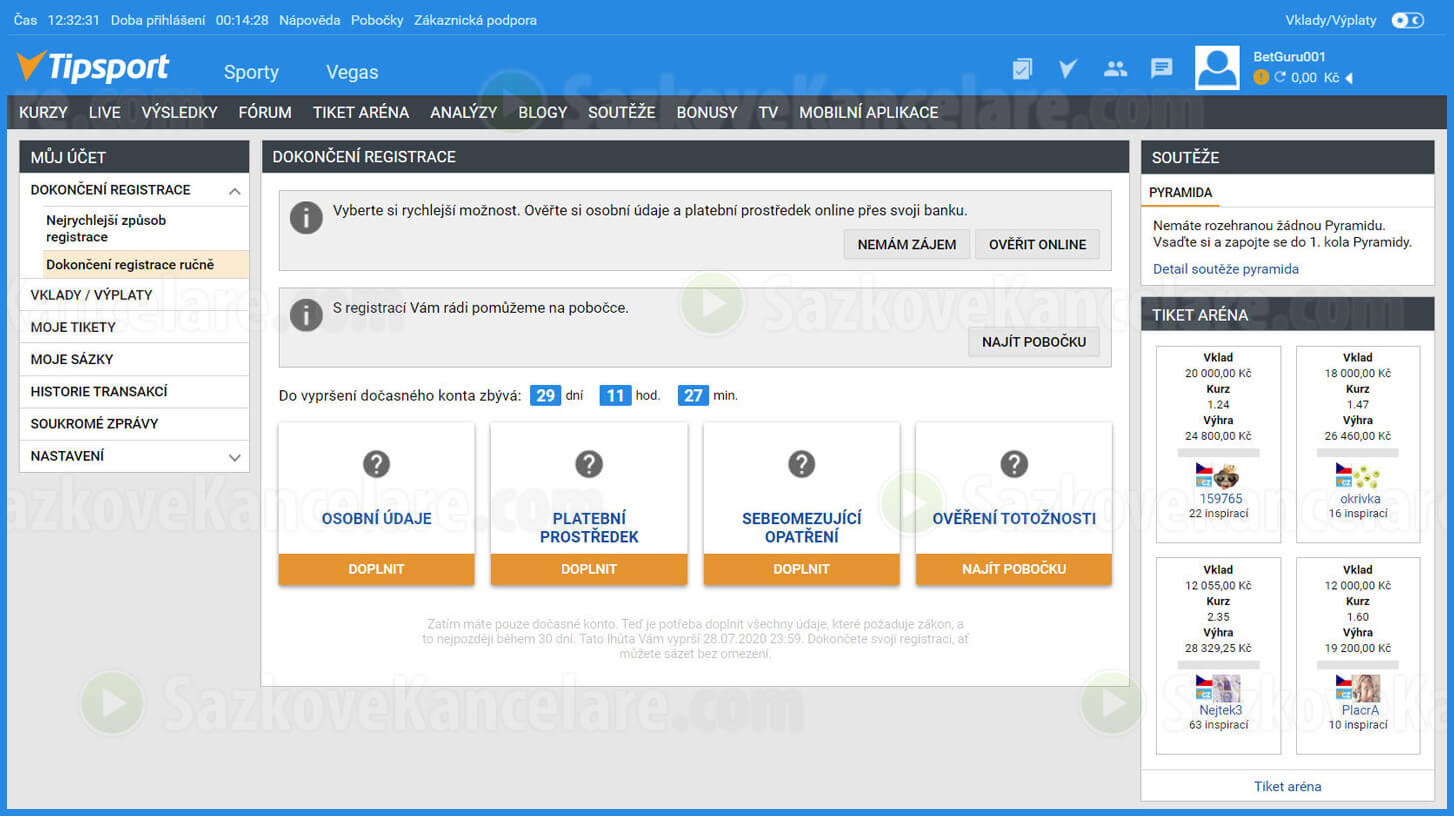Click Doplnit under Osobní údaje
Viewport: 1454px width, 816px height.
pyautogui.click(x=376, y=569)
